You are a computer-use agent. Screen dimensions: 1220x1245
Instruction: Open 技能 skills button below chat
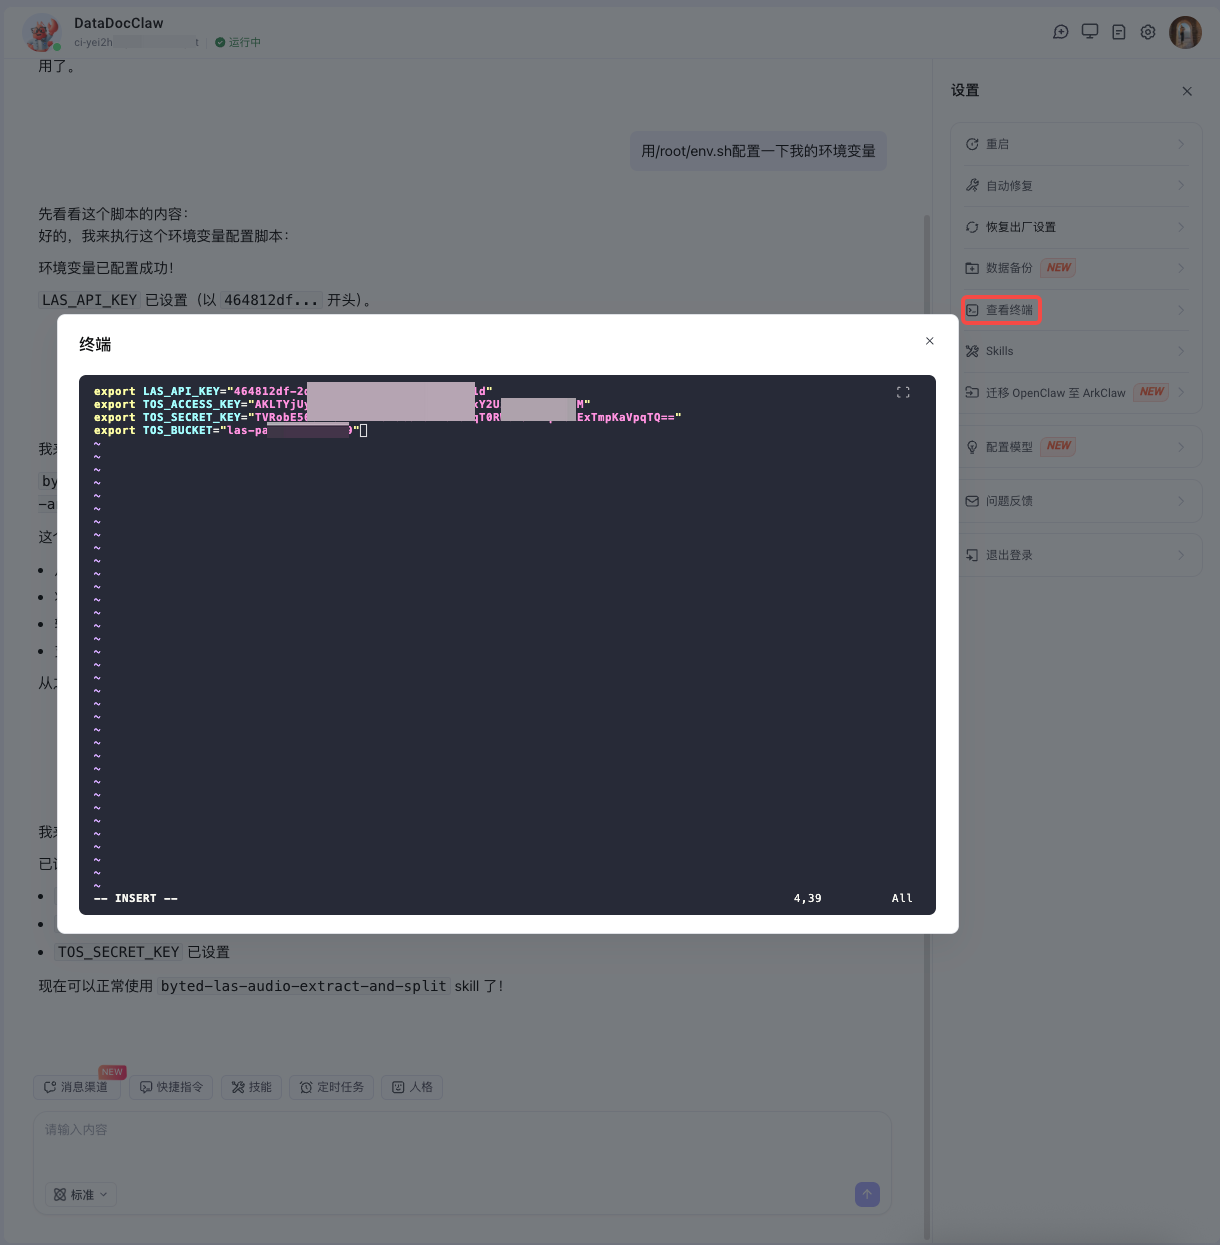click(251, 1087)
